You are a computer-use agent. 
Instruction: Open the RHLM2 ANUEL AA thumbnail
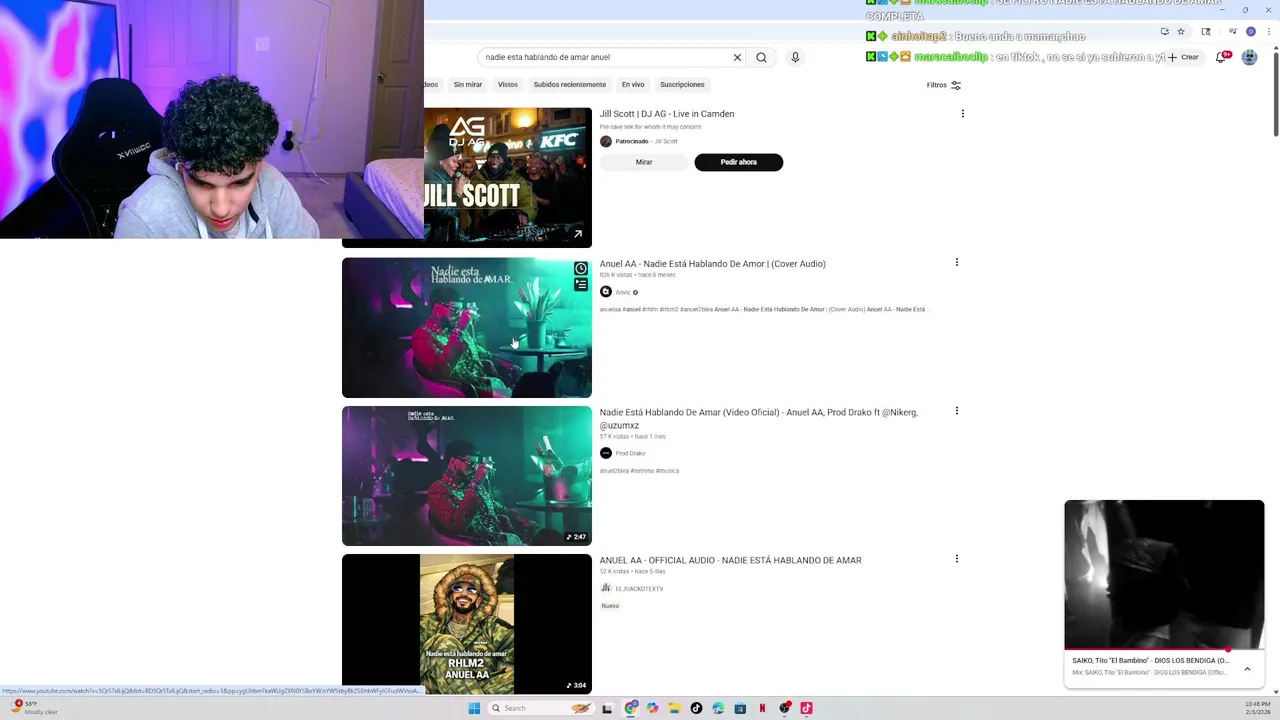point(467,624)
